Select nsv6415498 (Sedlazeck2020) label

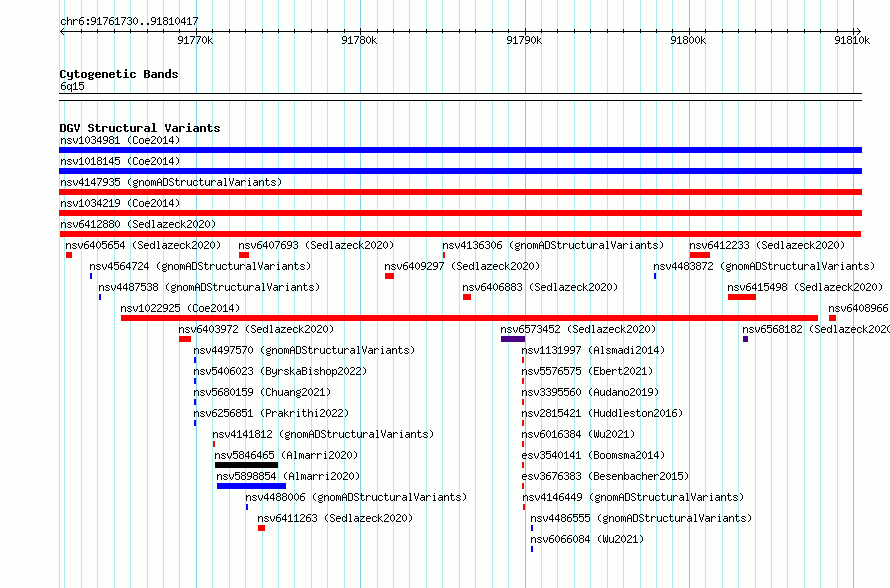coord(805,287)
